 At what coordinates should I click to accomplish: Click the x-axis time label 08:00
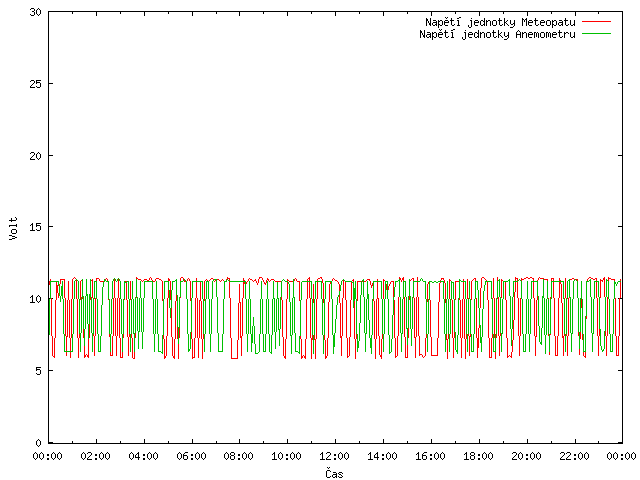(239, 456)
